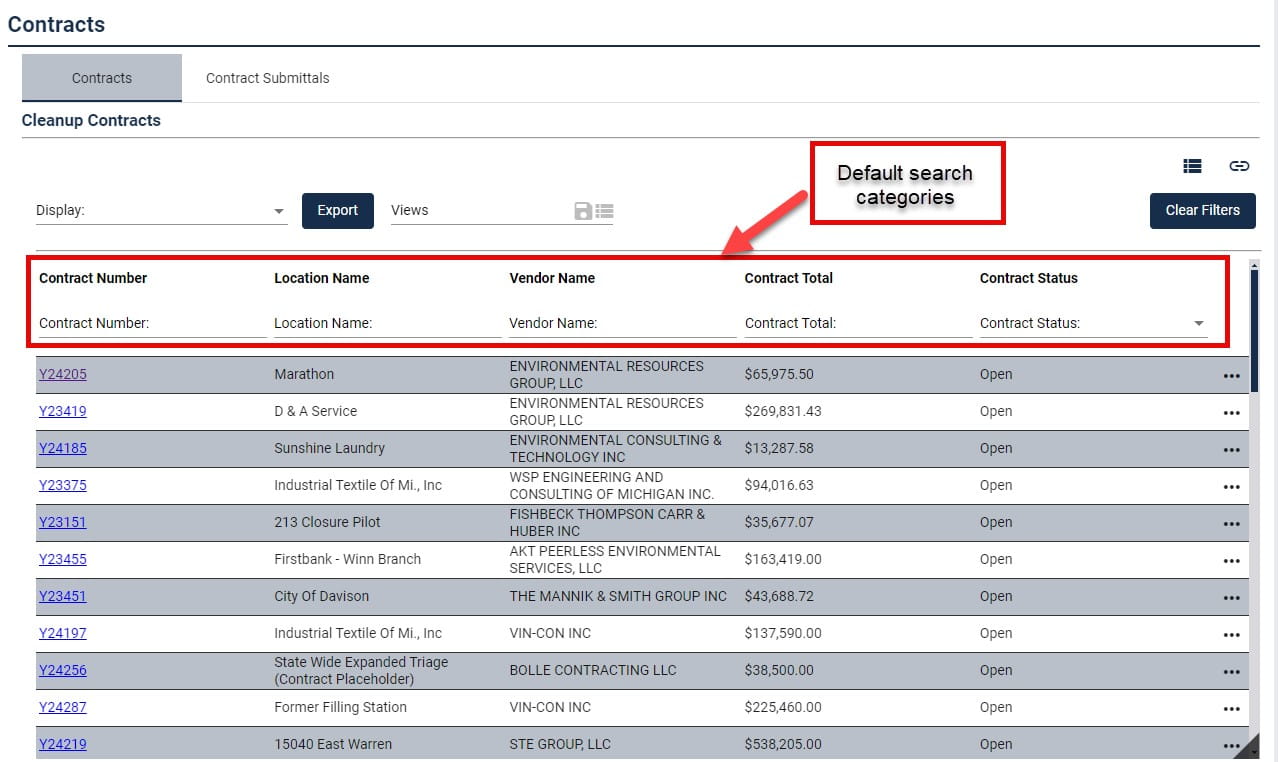Image resolution: width=1278 pixels, height=762 pixels.
Task: Focus the Location Name filter field
Action: [x=388, y=323]
